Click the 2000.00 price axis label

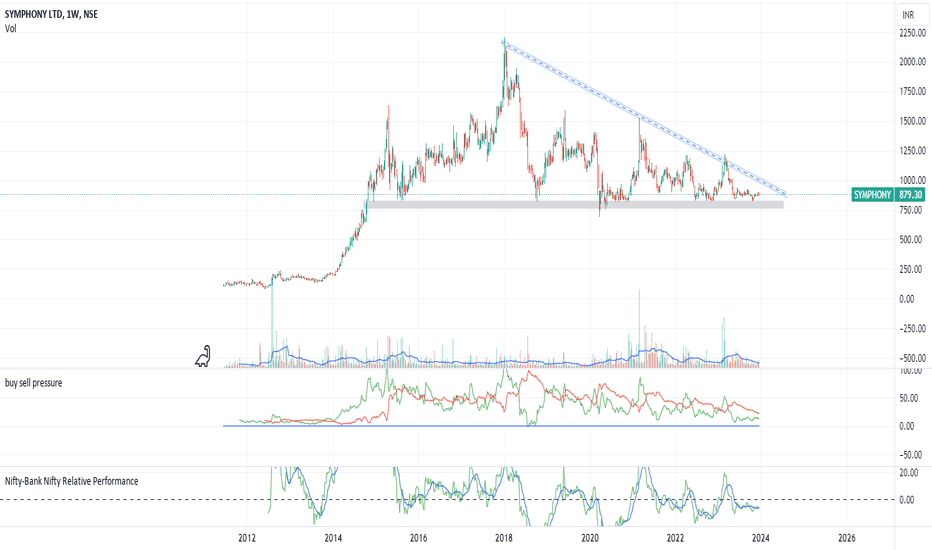tap(912, 61)
